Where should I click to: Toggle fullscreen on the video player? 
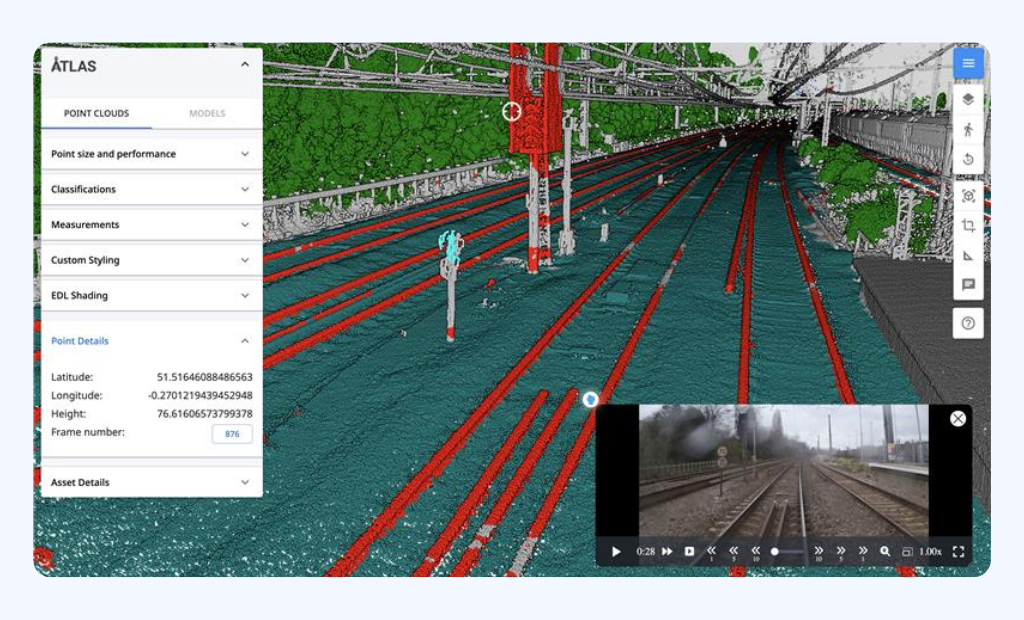click(958, 551)
